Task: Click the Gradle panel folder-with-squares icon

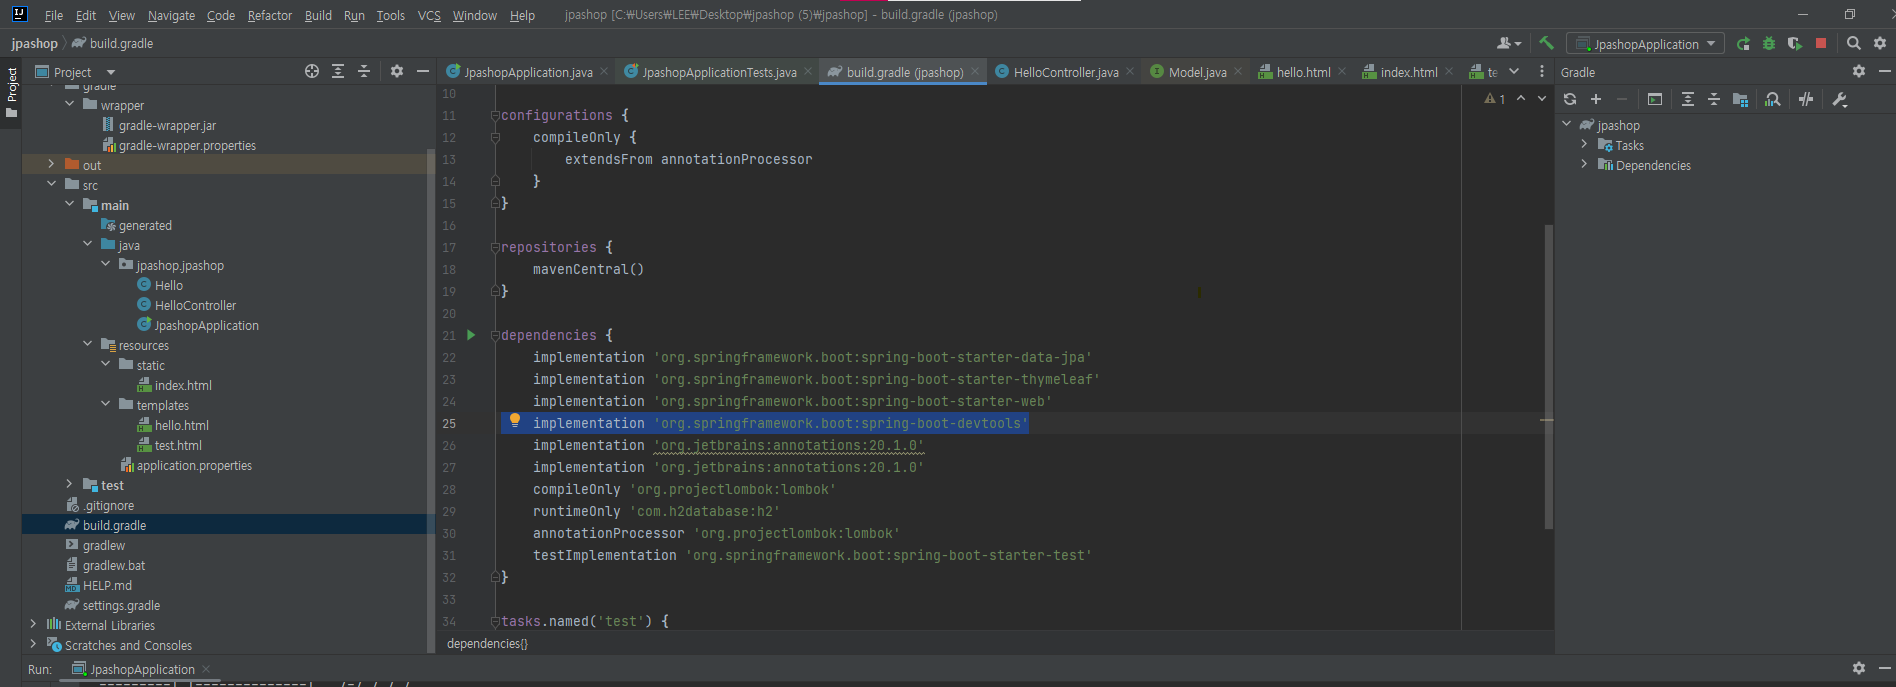Action: pyautogui.click(x=1740, y=99)
